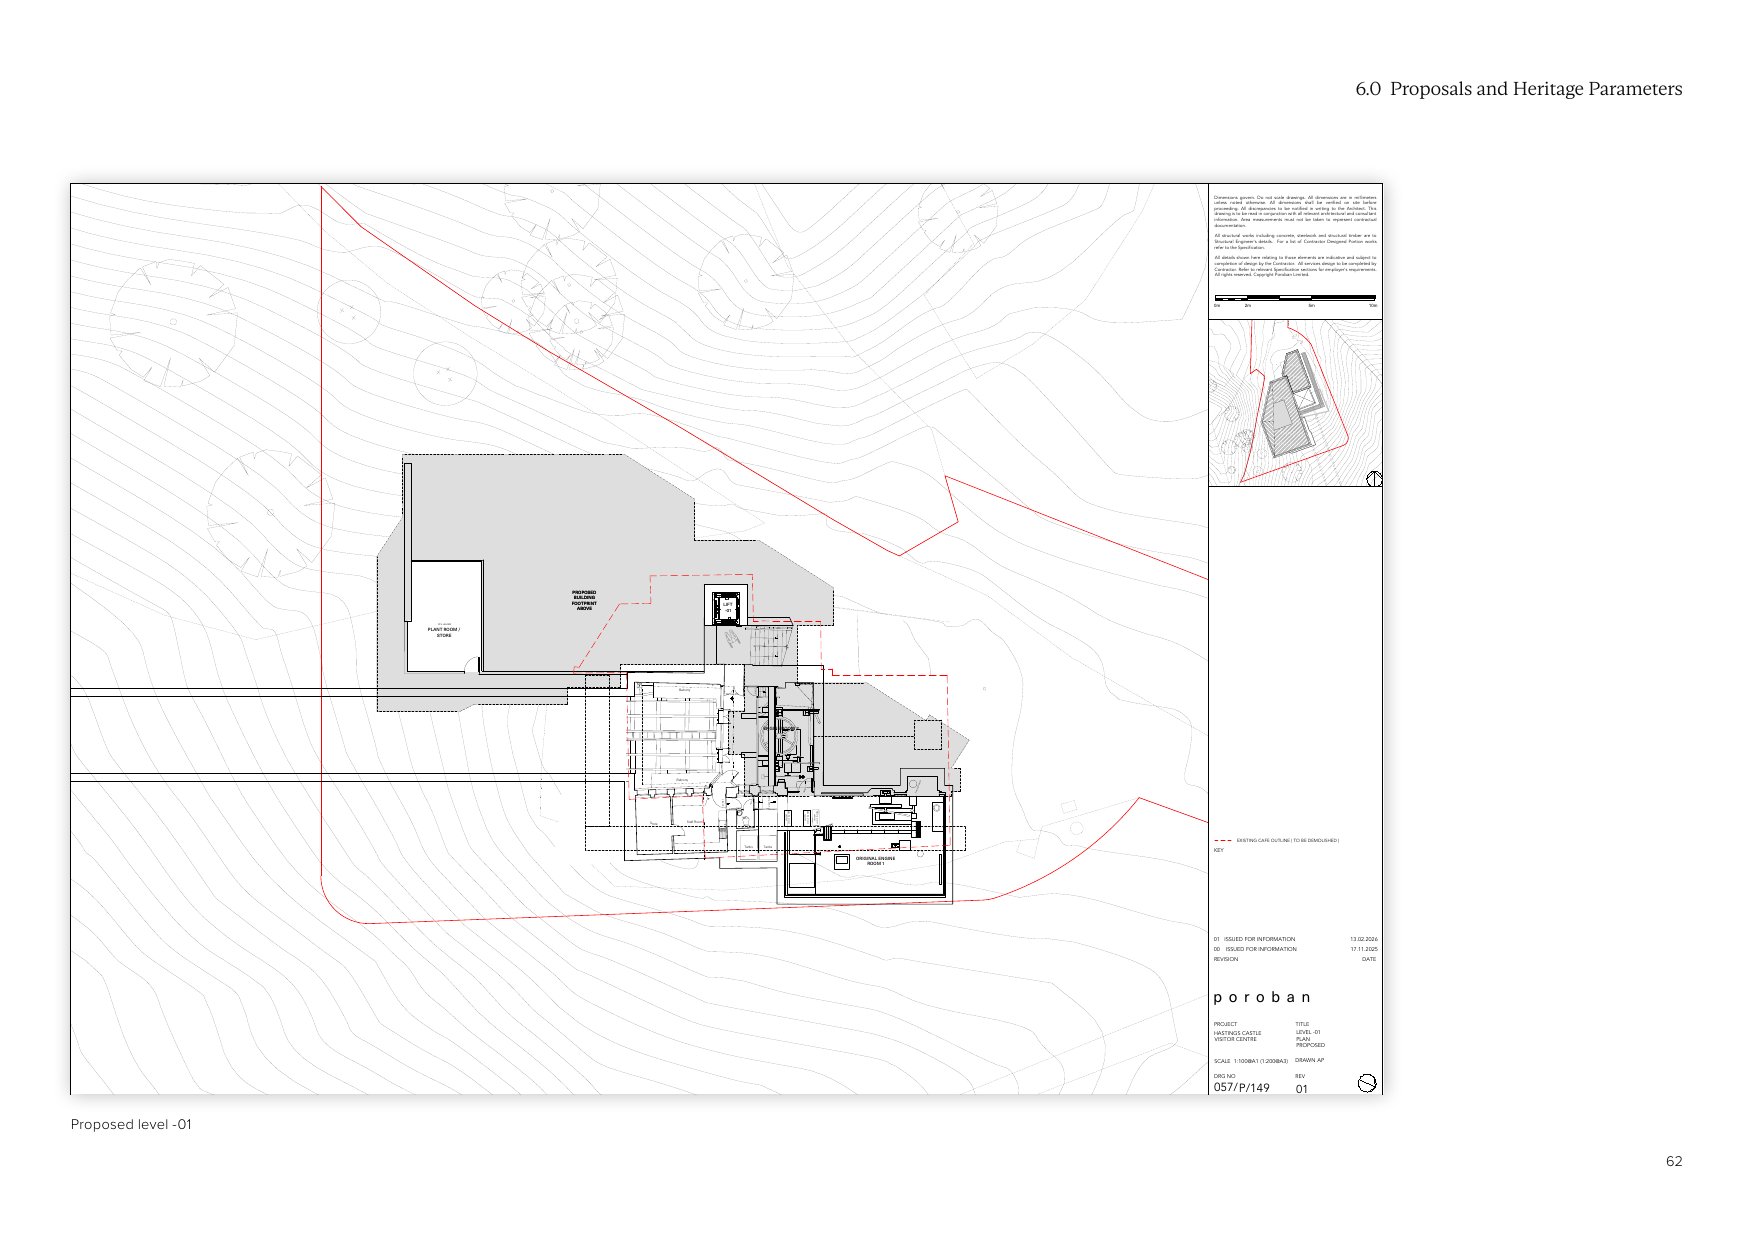Viewport: 1754px width, 1241px height.
Task: Click the drawing number 057/P/149
Action: coord(1241,1088)
